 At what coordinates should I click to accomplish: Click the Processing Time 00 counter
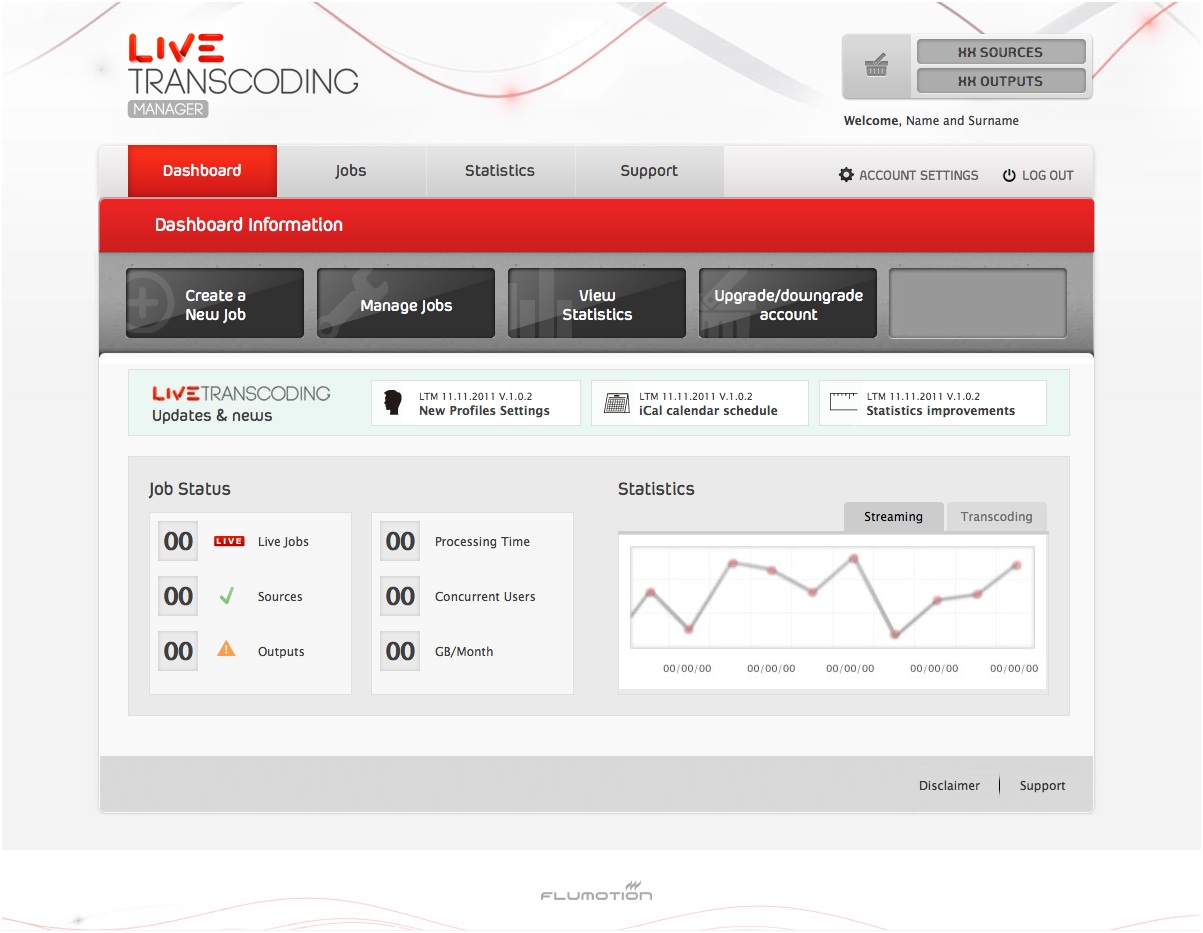point(400,541)
